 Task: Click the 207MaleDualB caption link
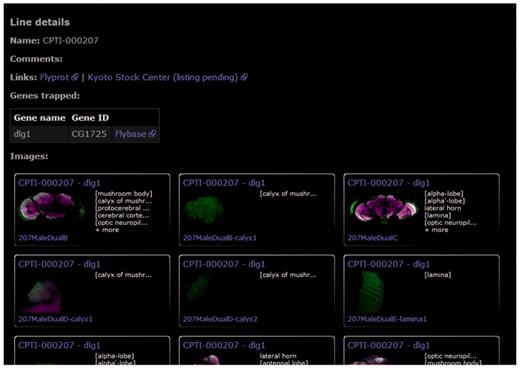(x=43, y=238)
